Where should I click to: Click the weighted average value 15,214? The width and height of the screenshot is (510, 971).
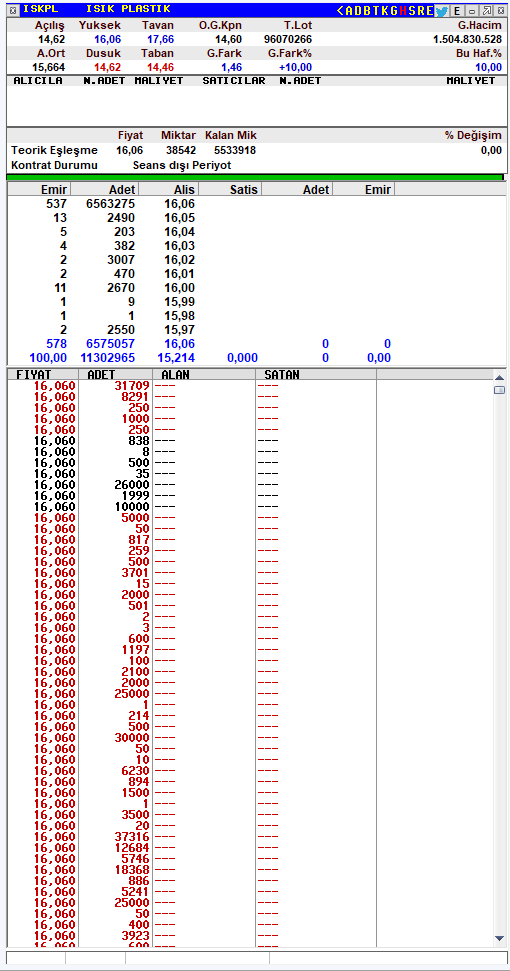(x=176, y=358)
